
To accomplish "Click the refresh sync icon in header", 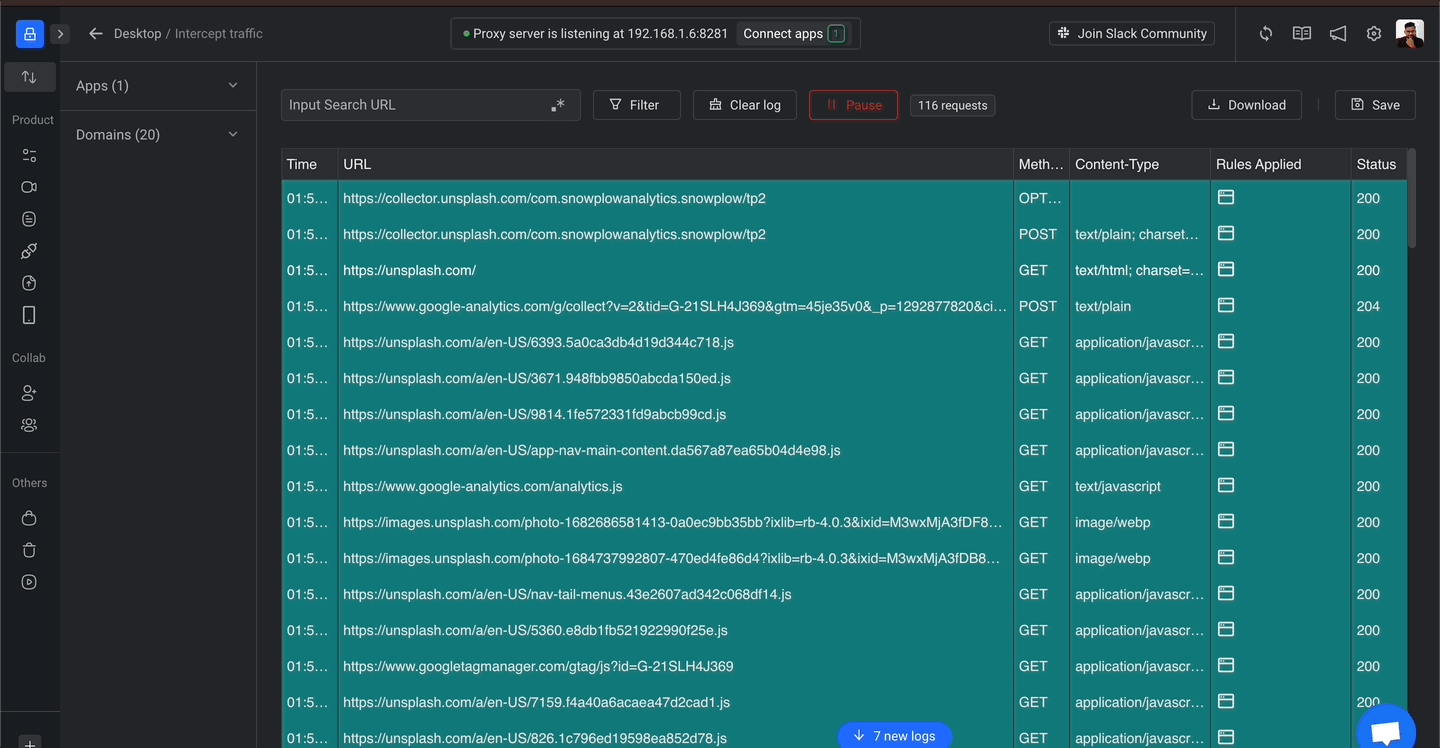I will [x=1266, y=34].
